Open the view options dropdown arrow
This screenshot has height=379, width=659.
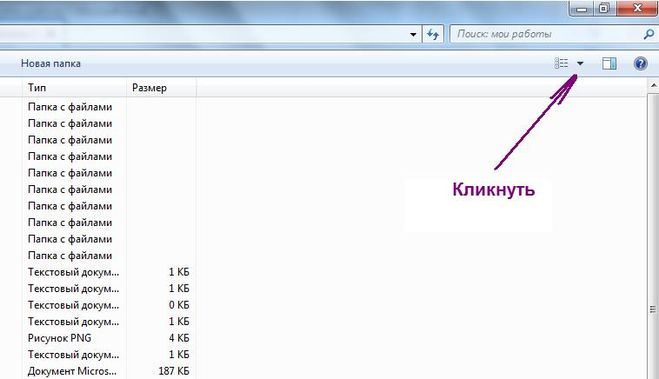pos(580,63)
